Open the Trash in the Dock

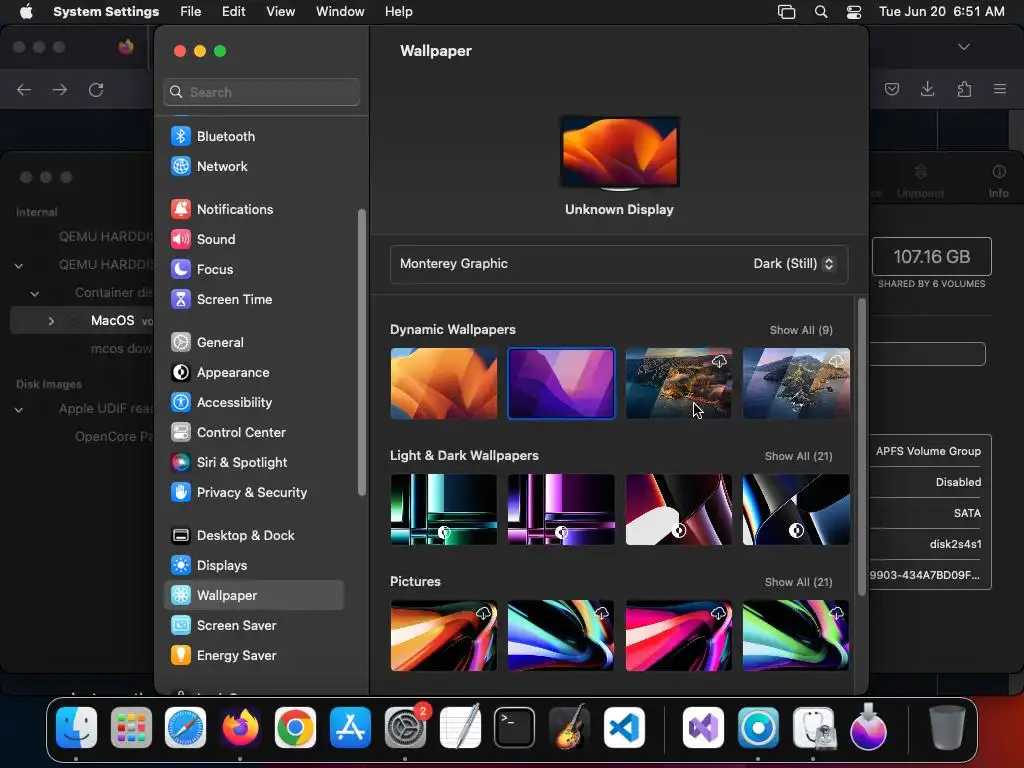coord(947,728)
